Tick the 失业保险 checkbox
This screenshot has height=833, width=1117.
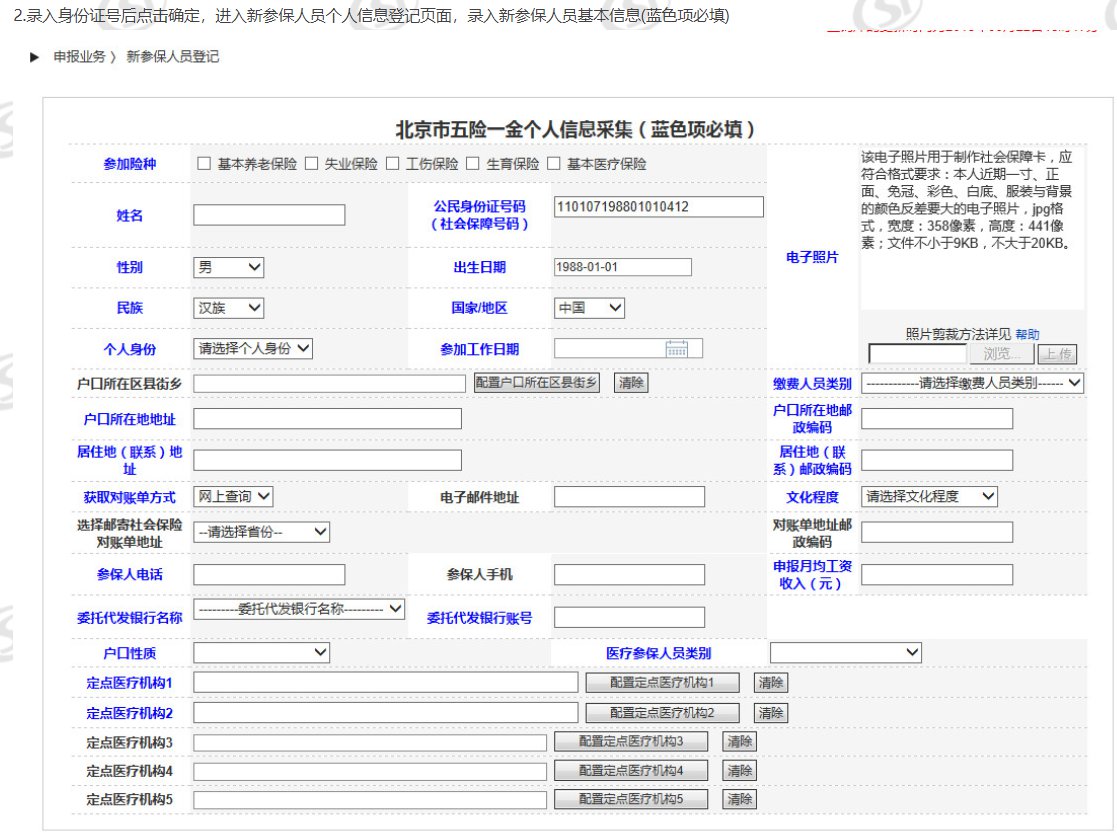pyautogui.click(x=311, y=164)
